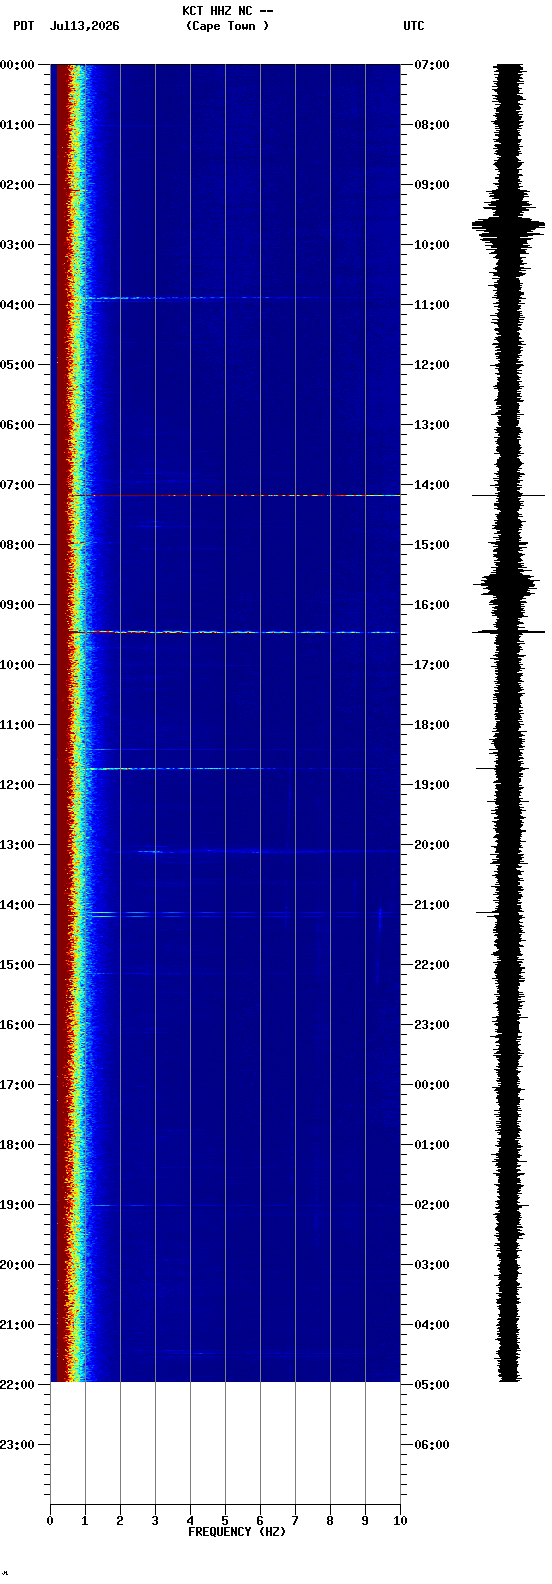Click the UTC time label "16:00"
The image size is (552, 1584).
pos(432,605)
